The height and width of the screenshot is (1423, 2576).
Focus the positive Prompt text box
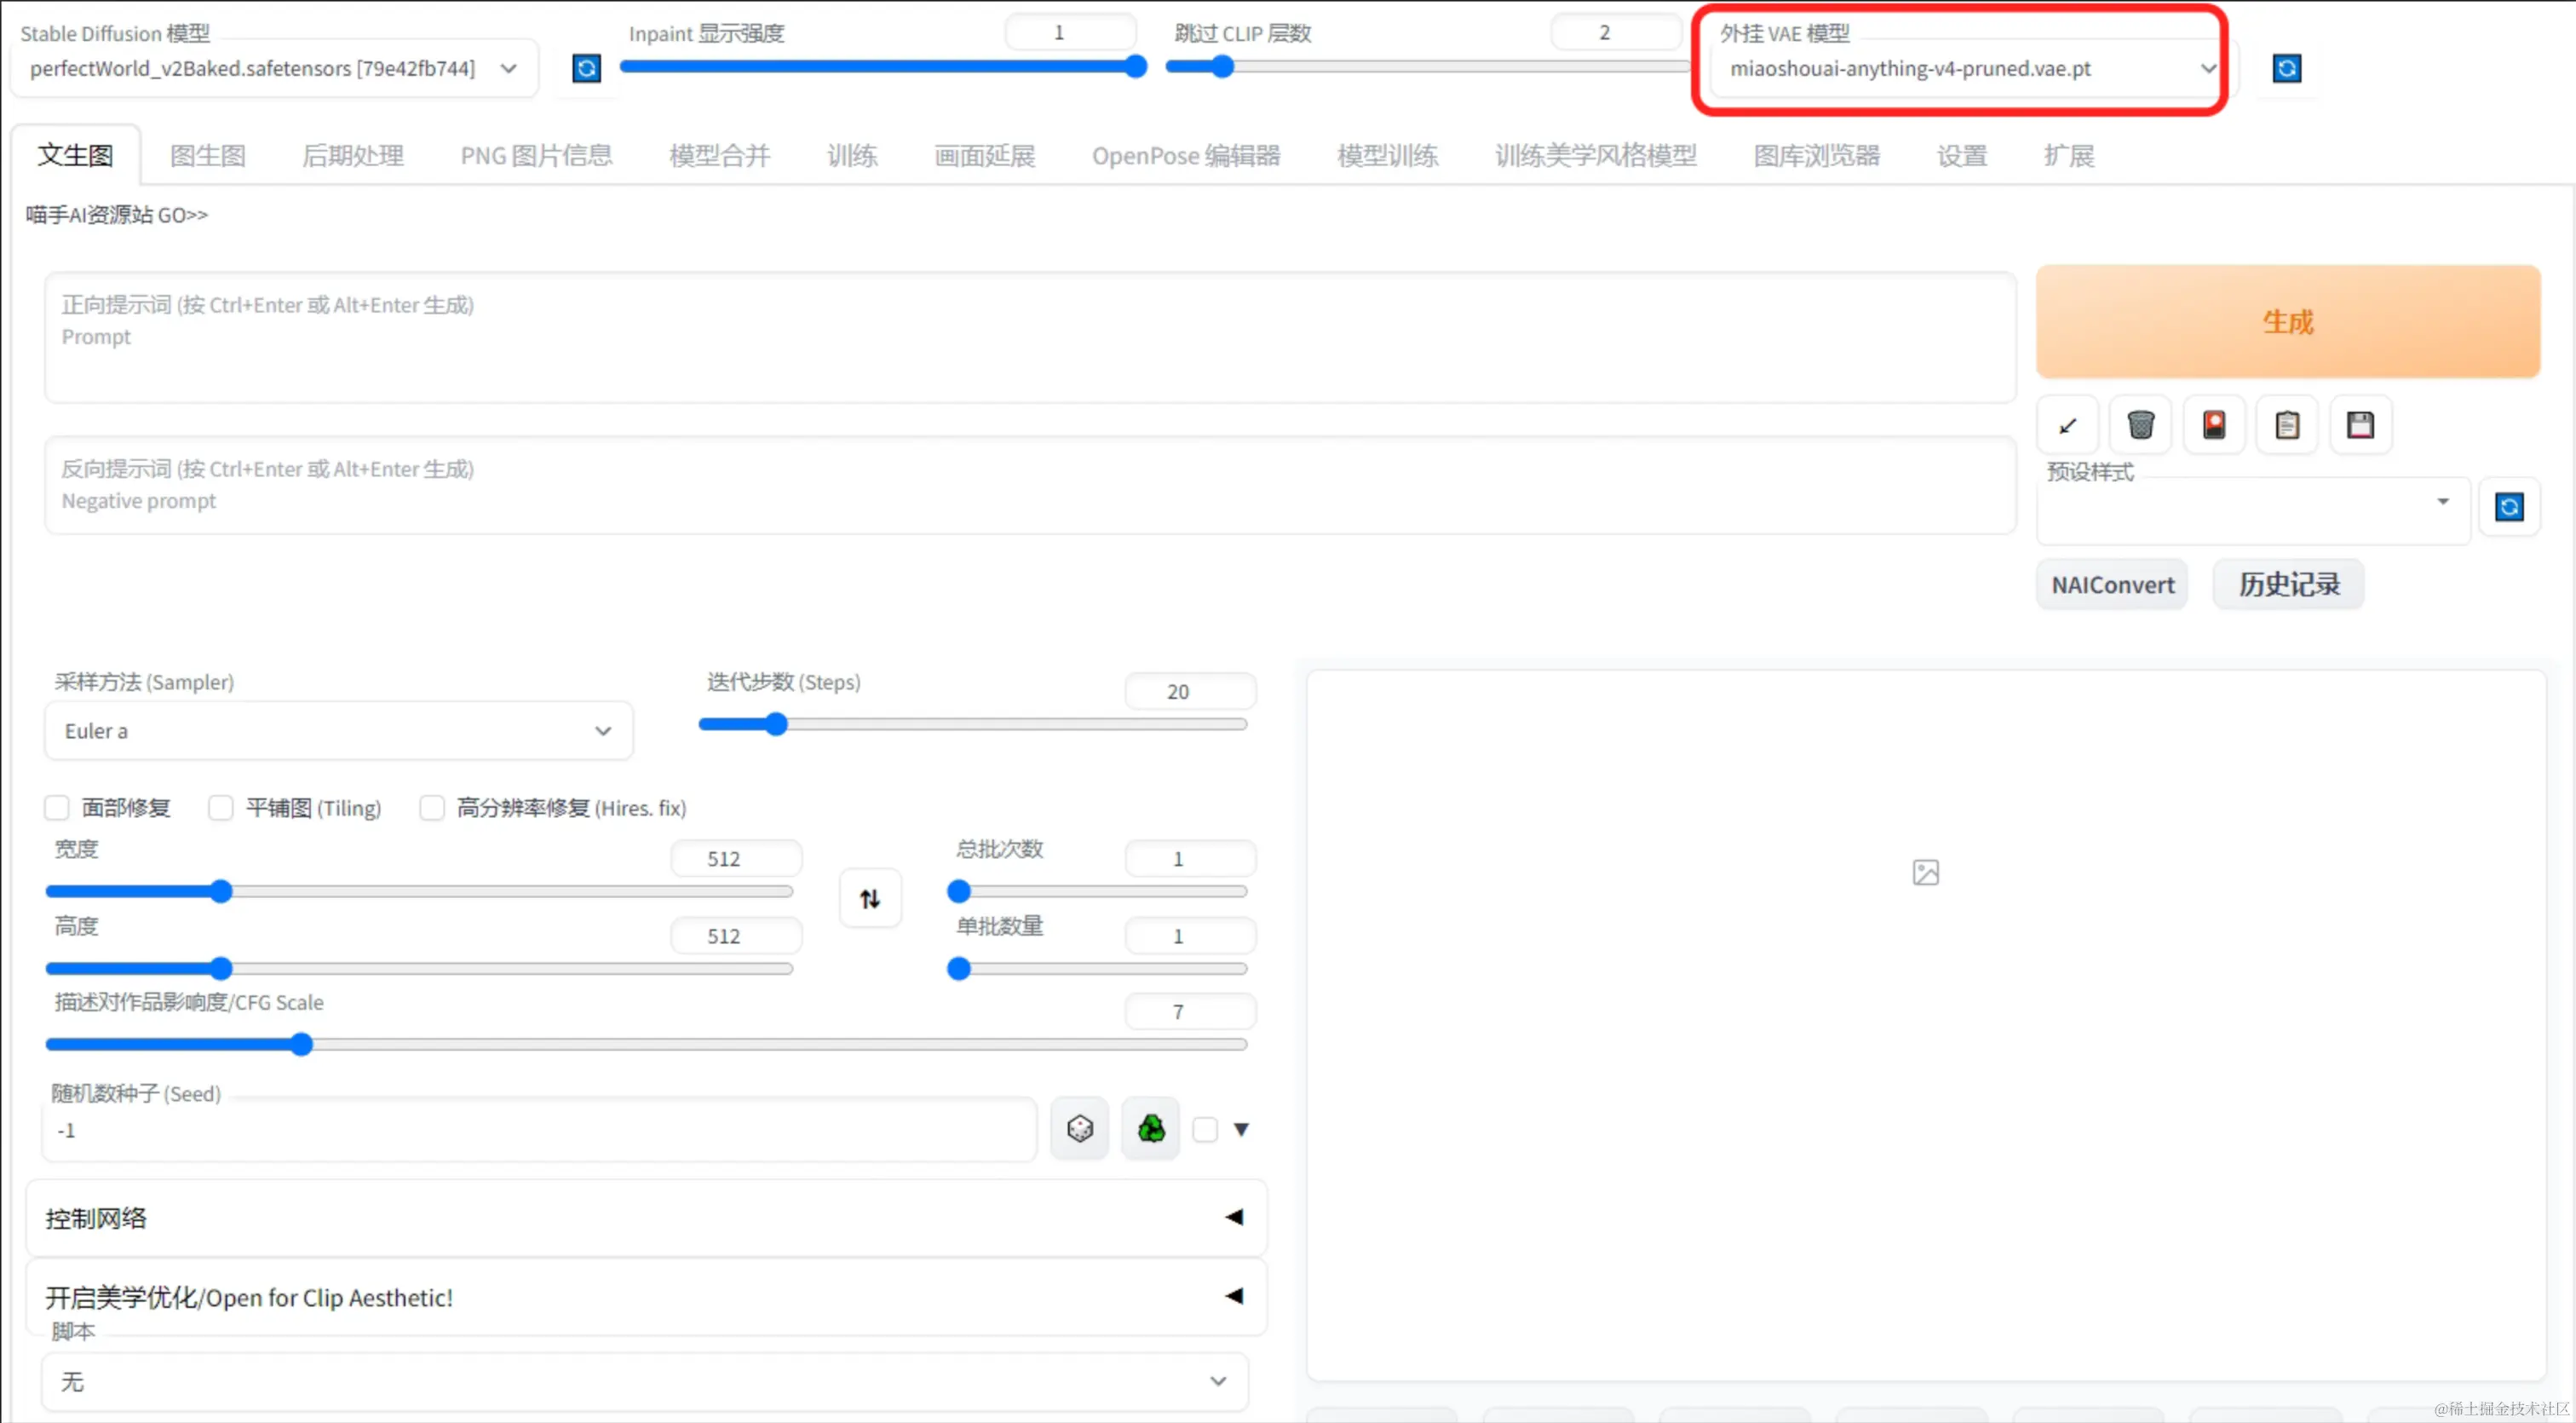click(1030, 337)
